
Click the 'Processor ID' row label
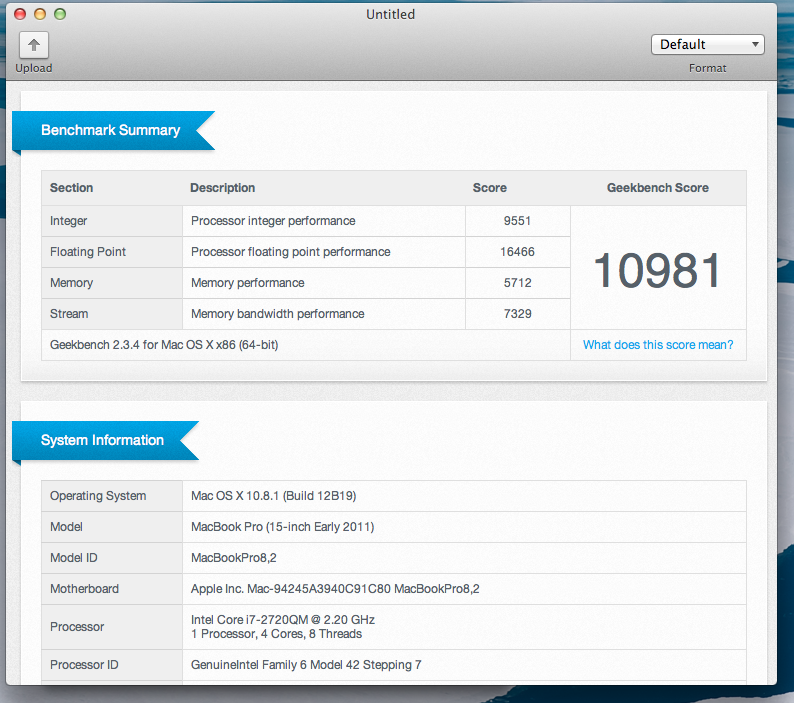pos(84,665)
